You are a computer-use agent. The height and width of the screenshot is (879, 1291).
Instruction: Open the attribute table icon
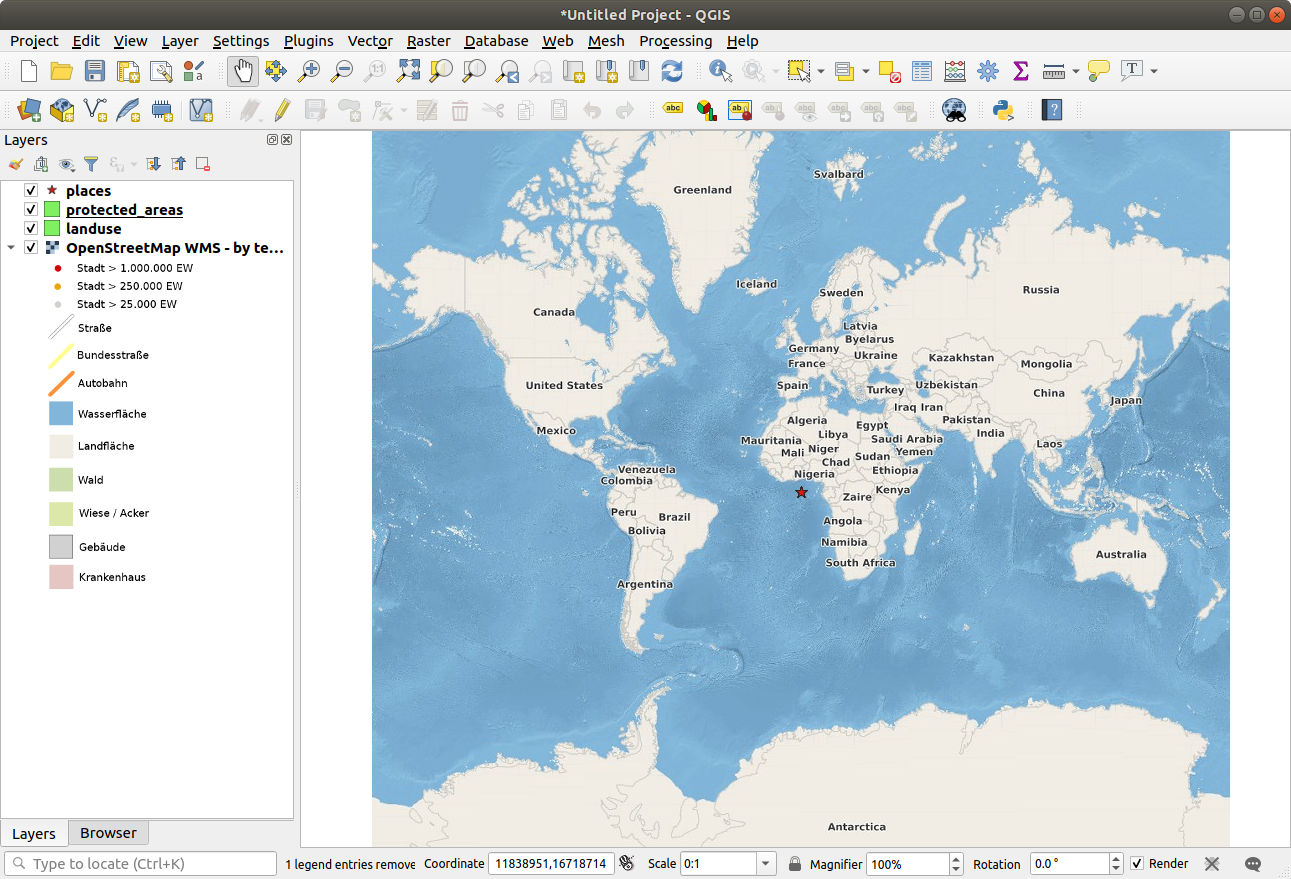click(922, 71)
